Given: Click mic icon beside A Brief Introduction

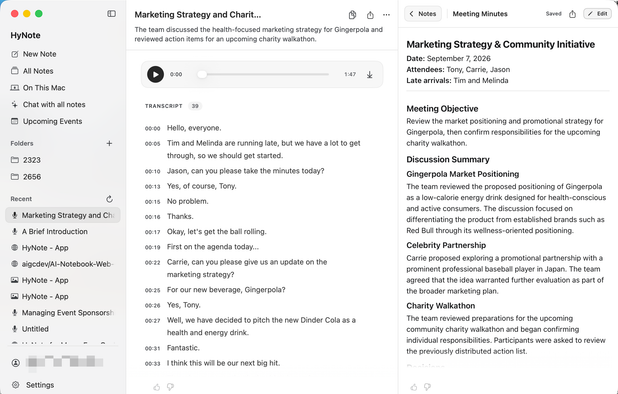Looking at the screenshot, I should click(x=15, y=232).
